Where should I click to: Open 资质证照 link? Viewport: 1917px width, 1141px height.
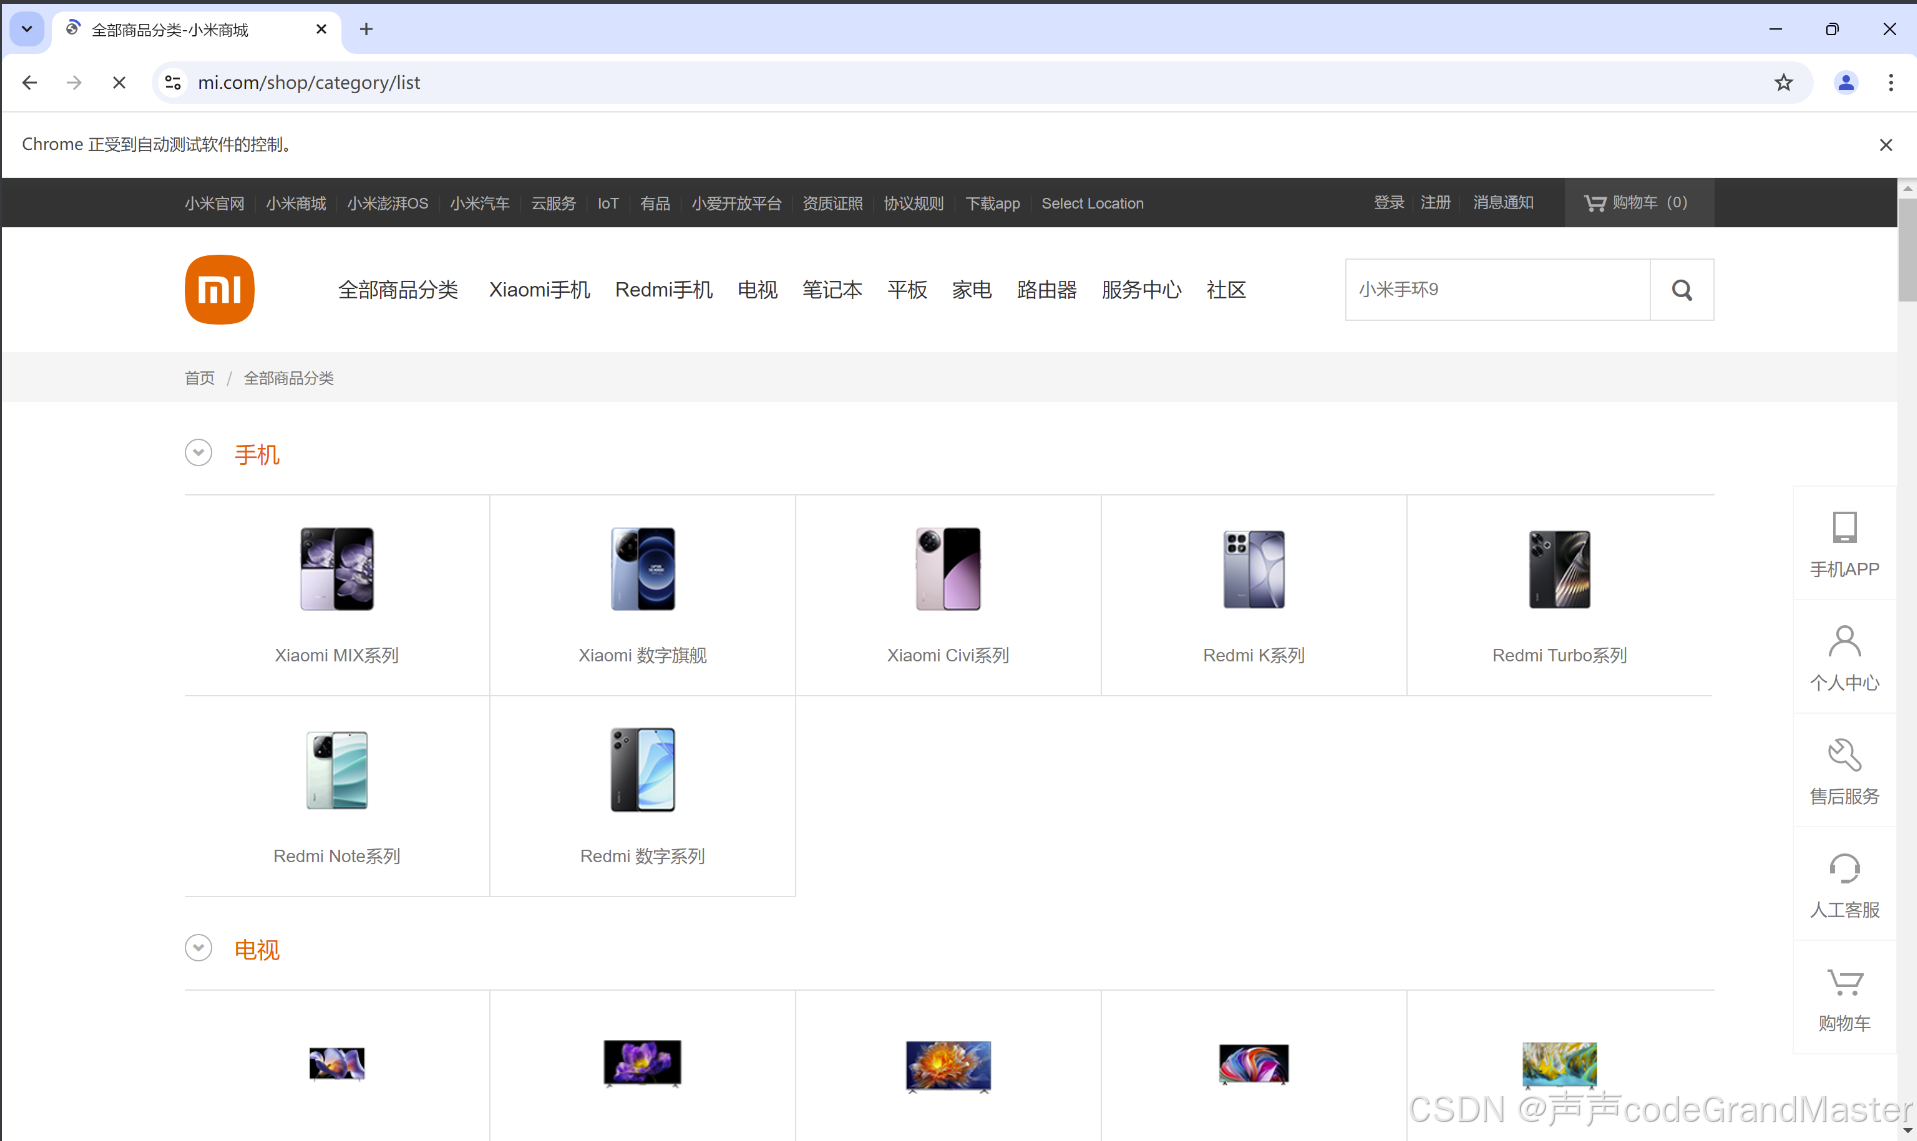[832, 203]
